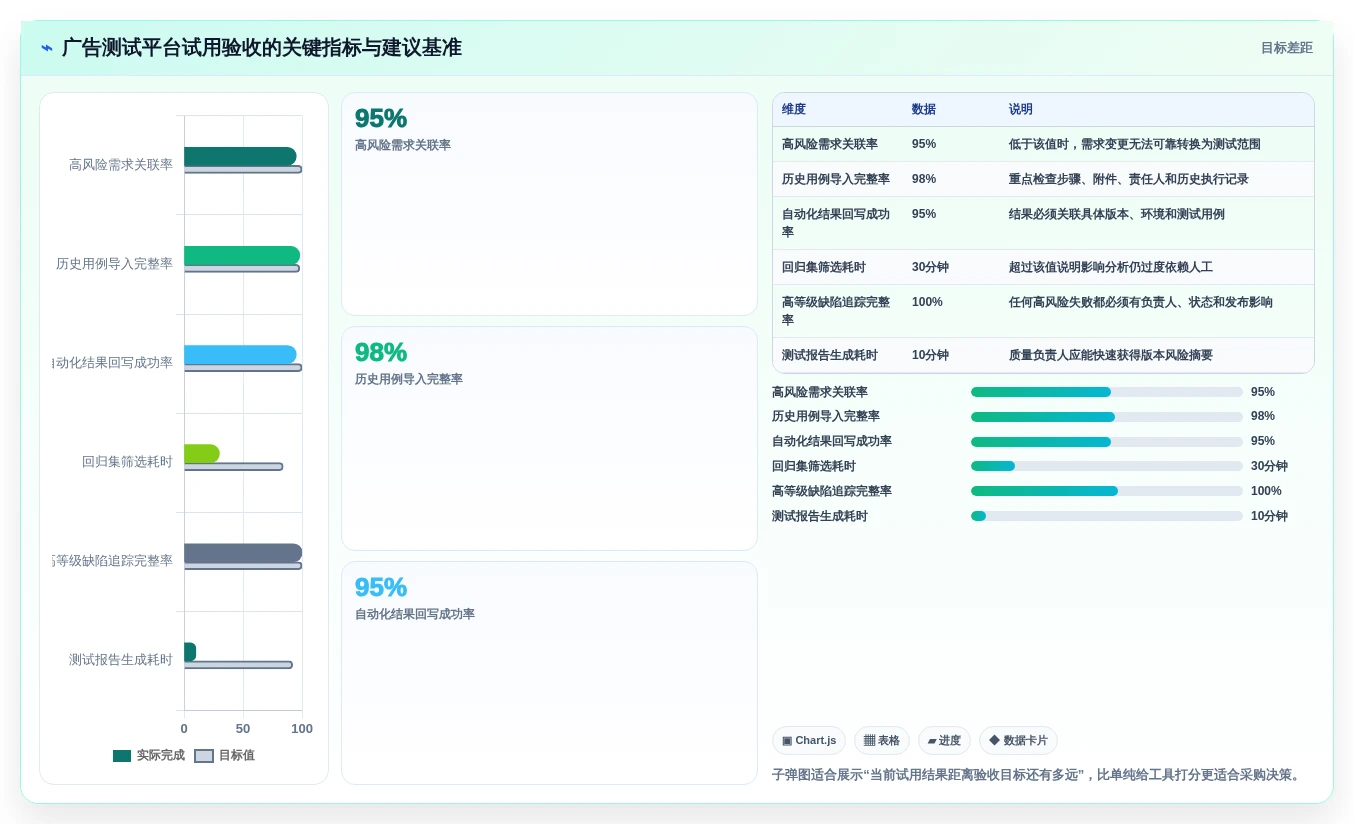Open the 98% 历史用例导入完整率 data card
Viewport: 1354px width, 824px height.
coord(549,439)
